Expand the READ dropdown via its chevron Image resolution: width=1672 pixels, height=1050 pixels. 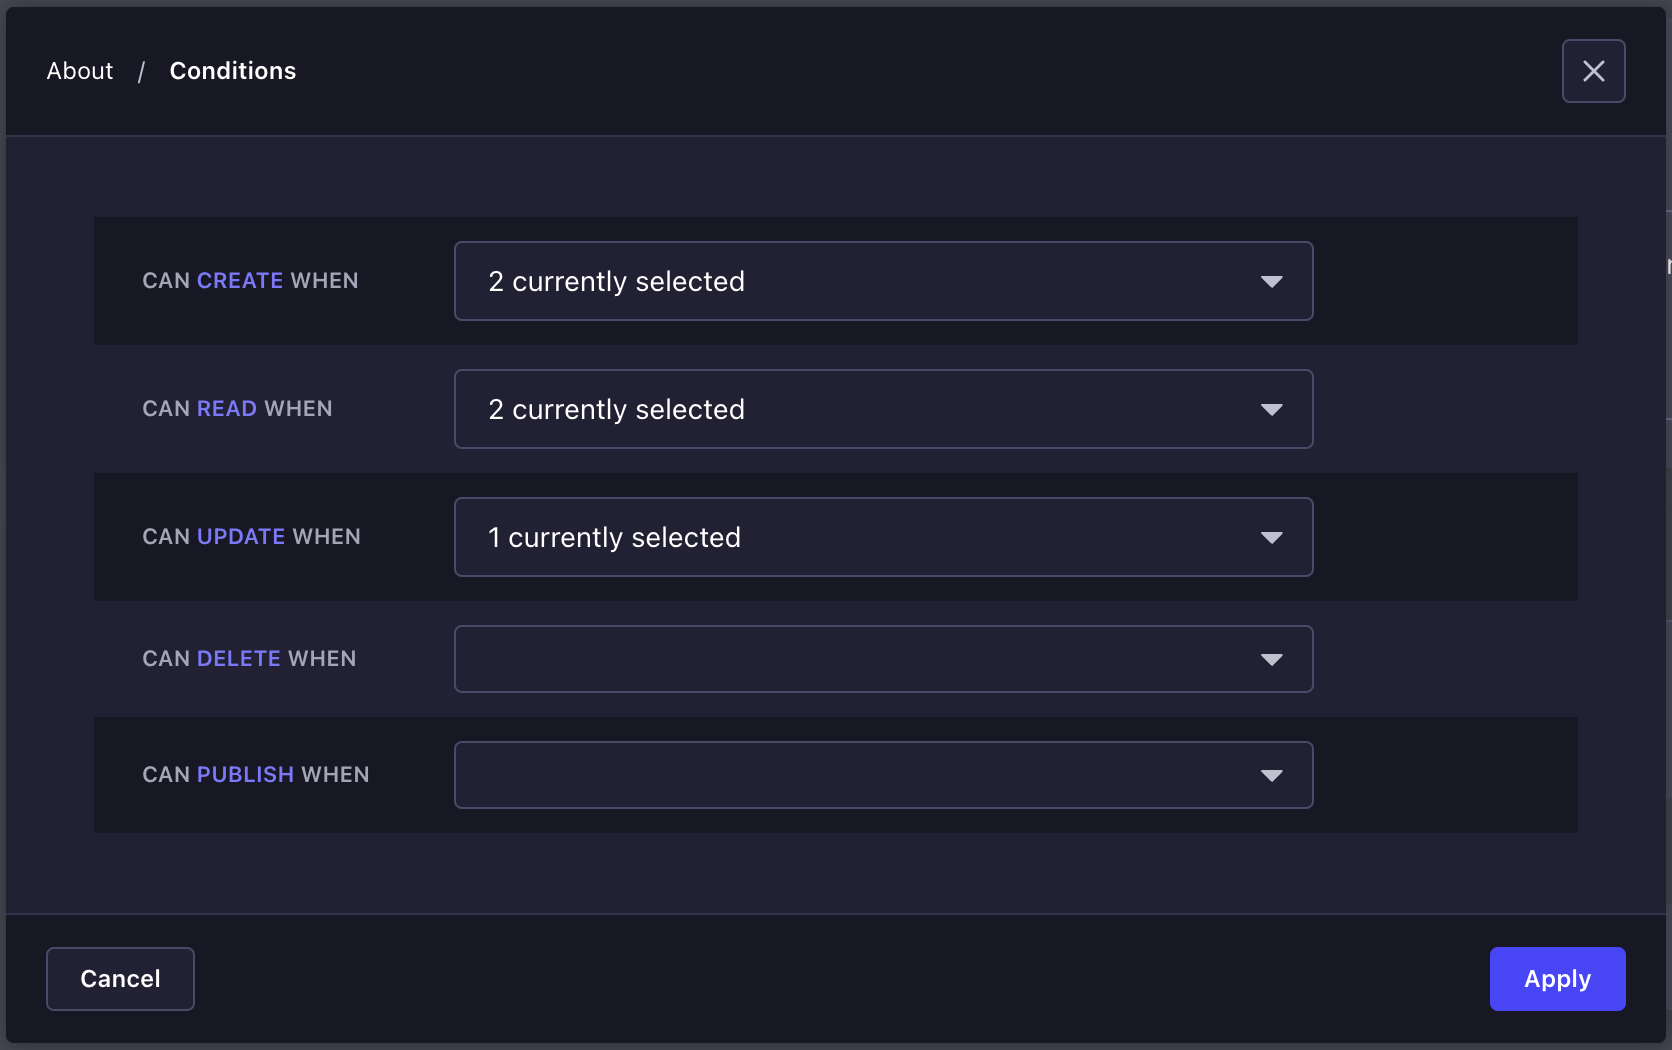(x=1271, y=409)
